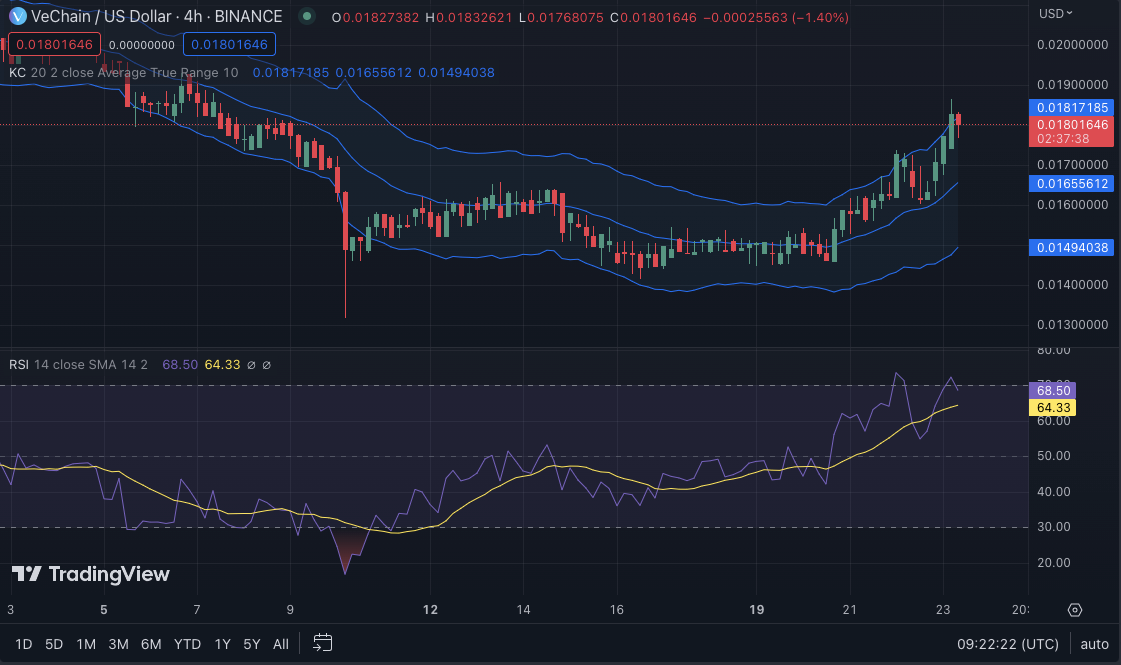Open the go-to-date calendar icon
Screen dimensions: 1121x665
click(322, 643)
